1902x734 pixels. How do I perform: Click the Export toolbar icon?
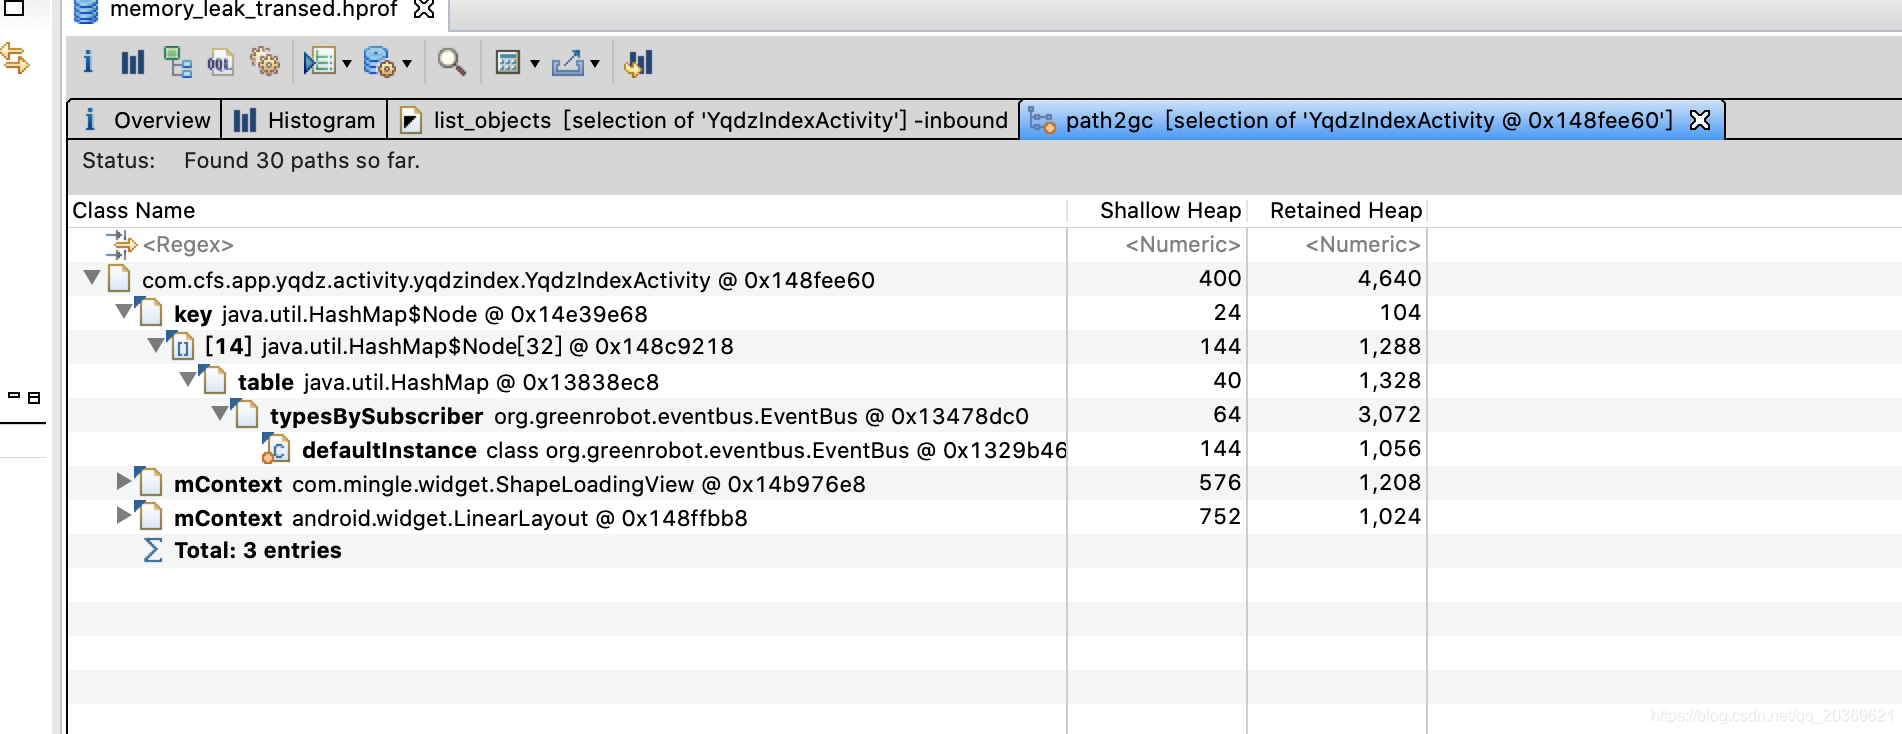[x=567, y=62]
